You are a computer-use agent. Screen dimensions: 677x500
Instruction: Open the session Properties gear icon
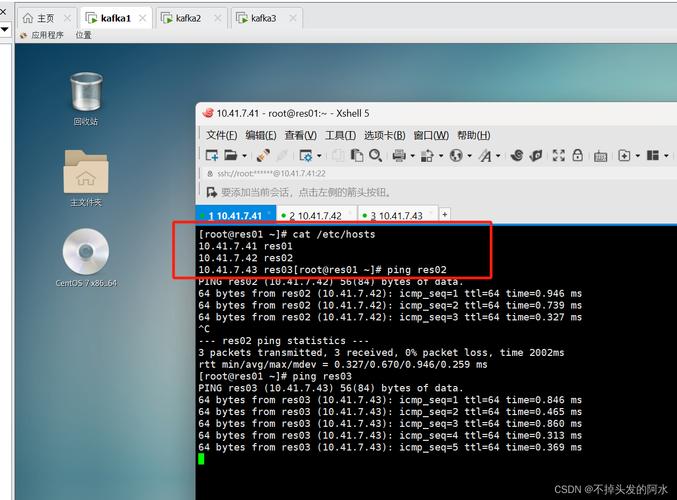305,155
